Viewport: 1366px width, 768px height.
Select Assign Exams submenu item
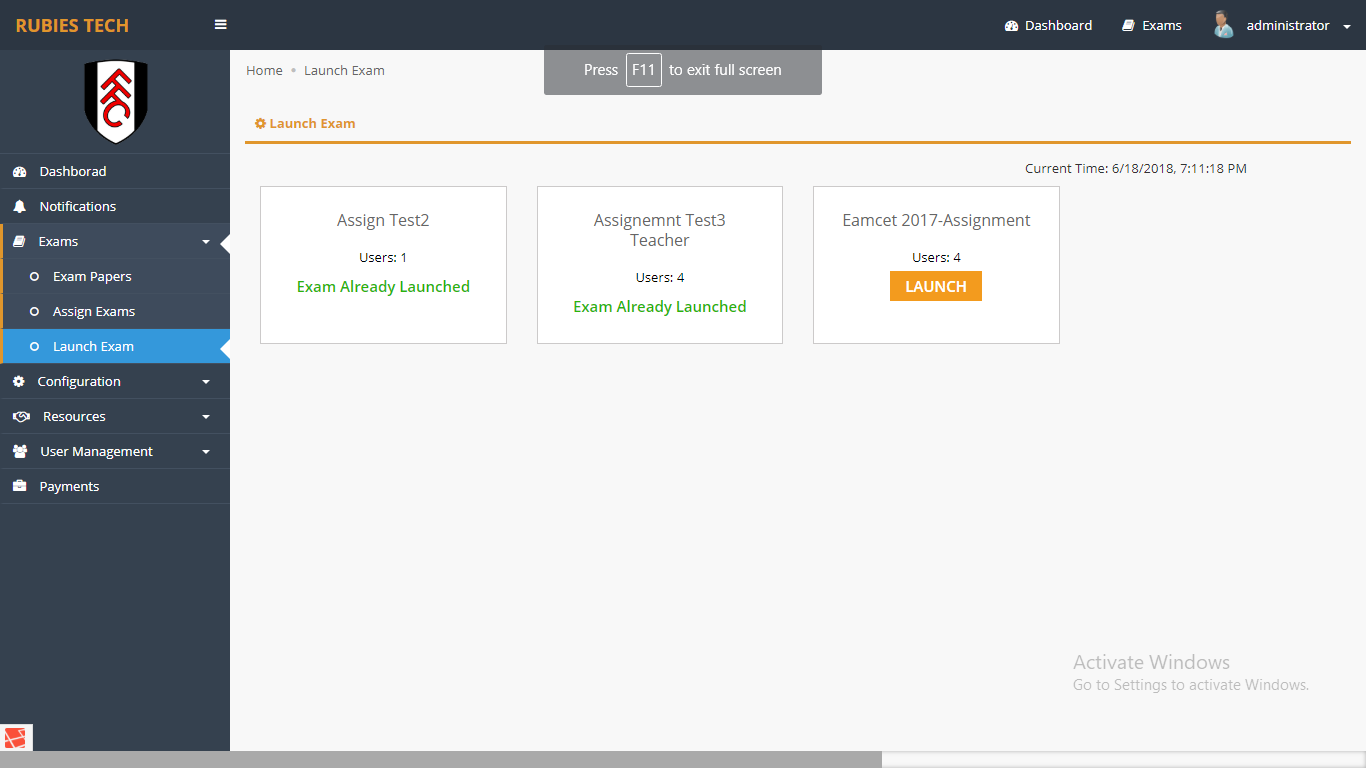pyautogui.click(x=115, y=311)
